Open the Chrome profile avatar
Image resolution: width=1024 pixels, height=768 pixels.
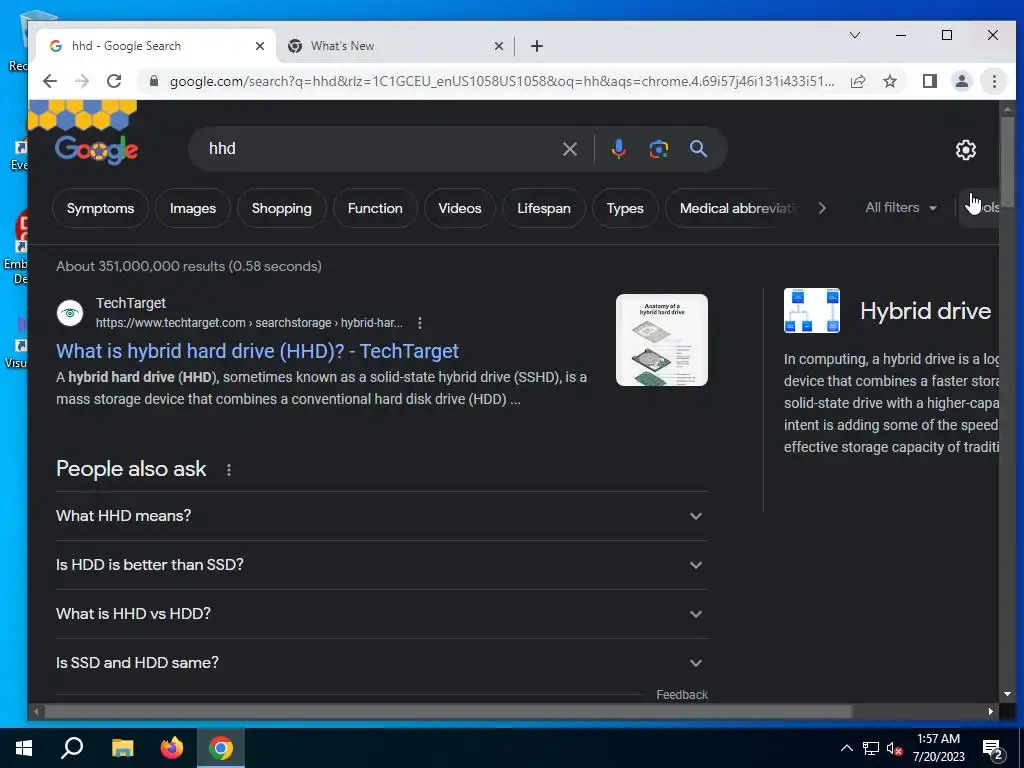click(961, 81)
